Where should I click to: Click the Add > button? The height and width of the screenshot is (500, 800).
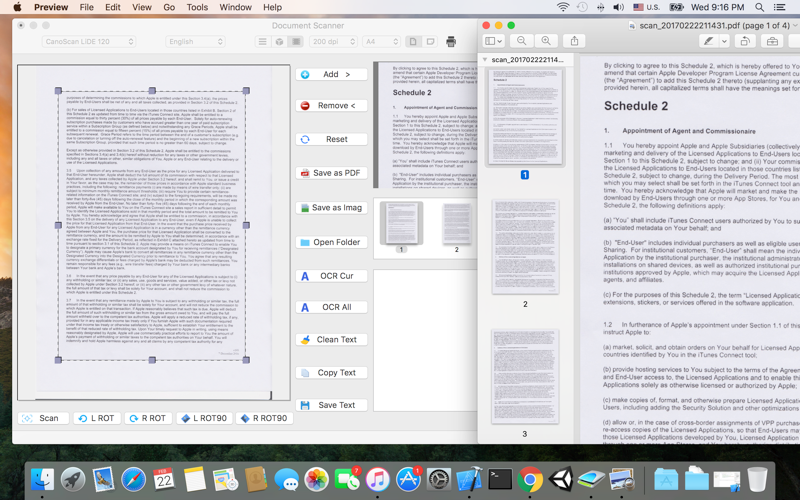point(332,74)
